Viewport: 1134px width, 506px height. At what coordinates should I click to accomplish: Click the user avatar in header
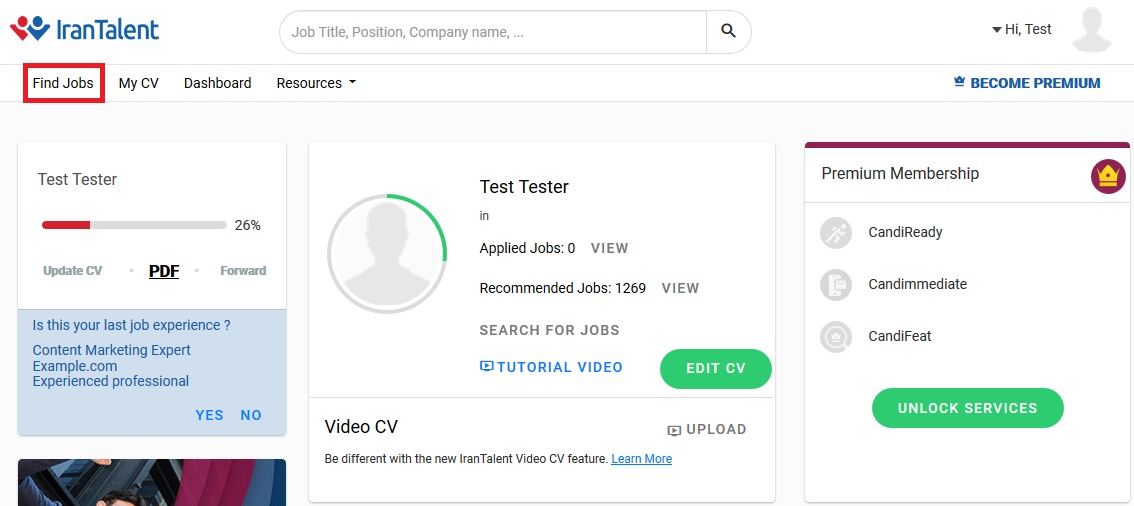point(1091,30)
